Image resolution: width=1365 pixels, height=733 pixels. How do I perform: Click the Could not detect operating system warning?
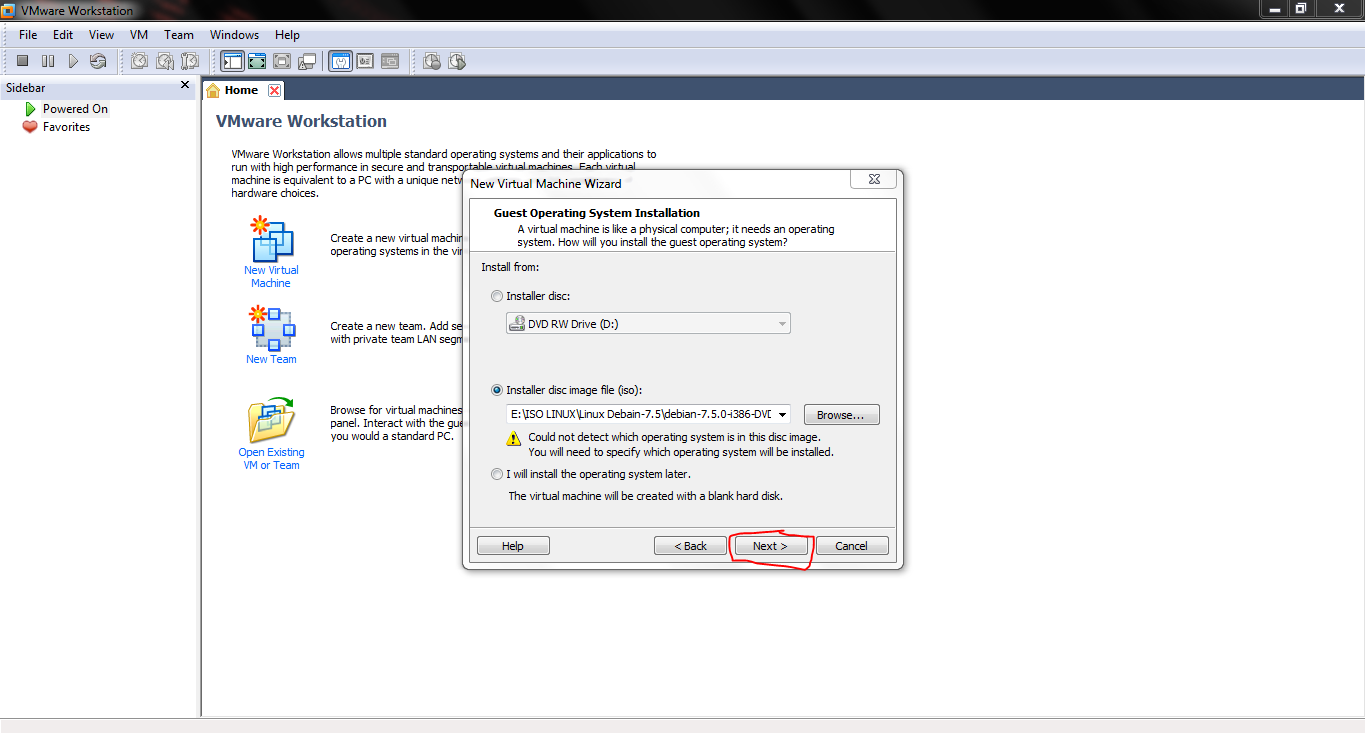[x=681, y=445]
